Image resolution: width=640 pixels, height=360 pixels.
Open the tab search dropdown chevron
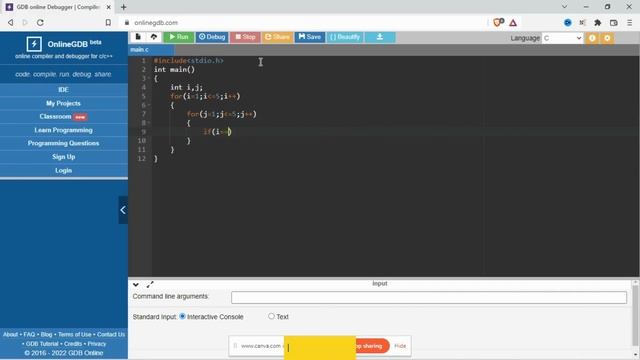(x=564, y=7)
